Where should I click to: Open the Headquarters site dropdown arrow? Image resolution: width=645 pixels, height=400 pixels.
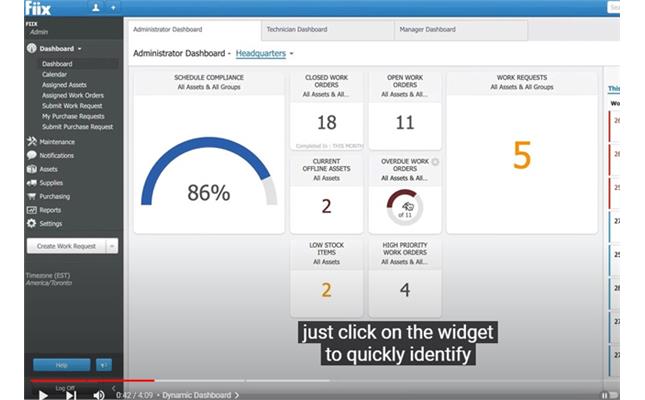click(292, 53)
